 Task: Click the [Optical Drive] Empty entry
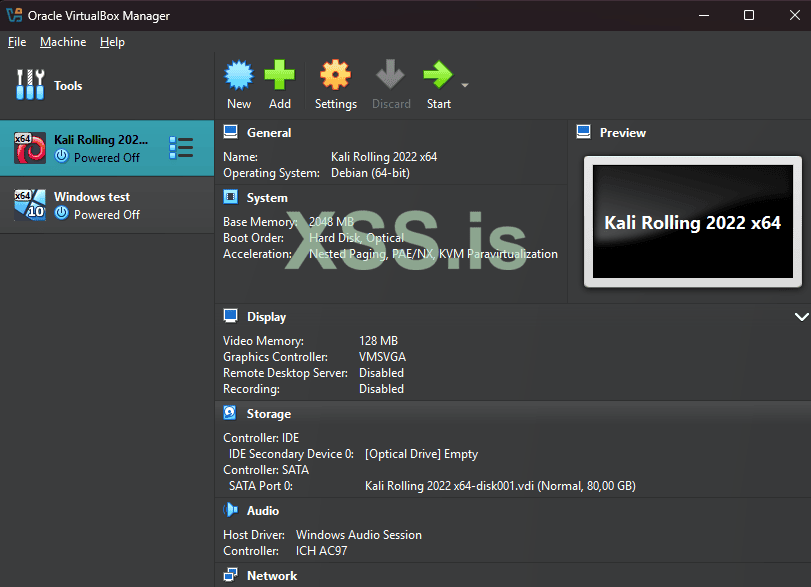click(422, 454)
